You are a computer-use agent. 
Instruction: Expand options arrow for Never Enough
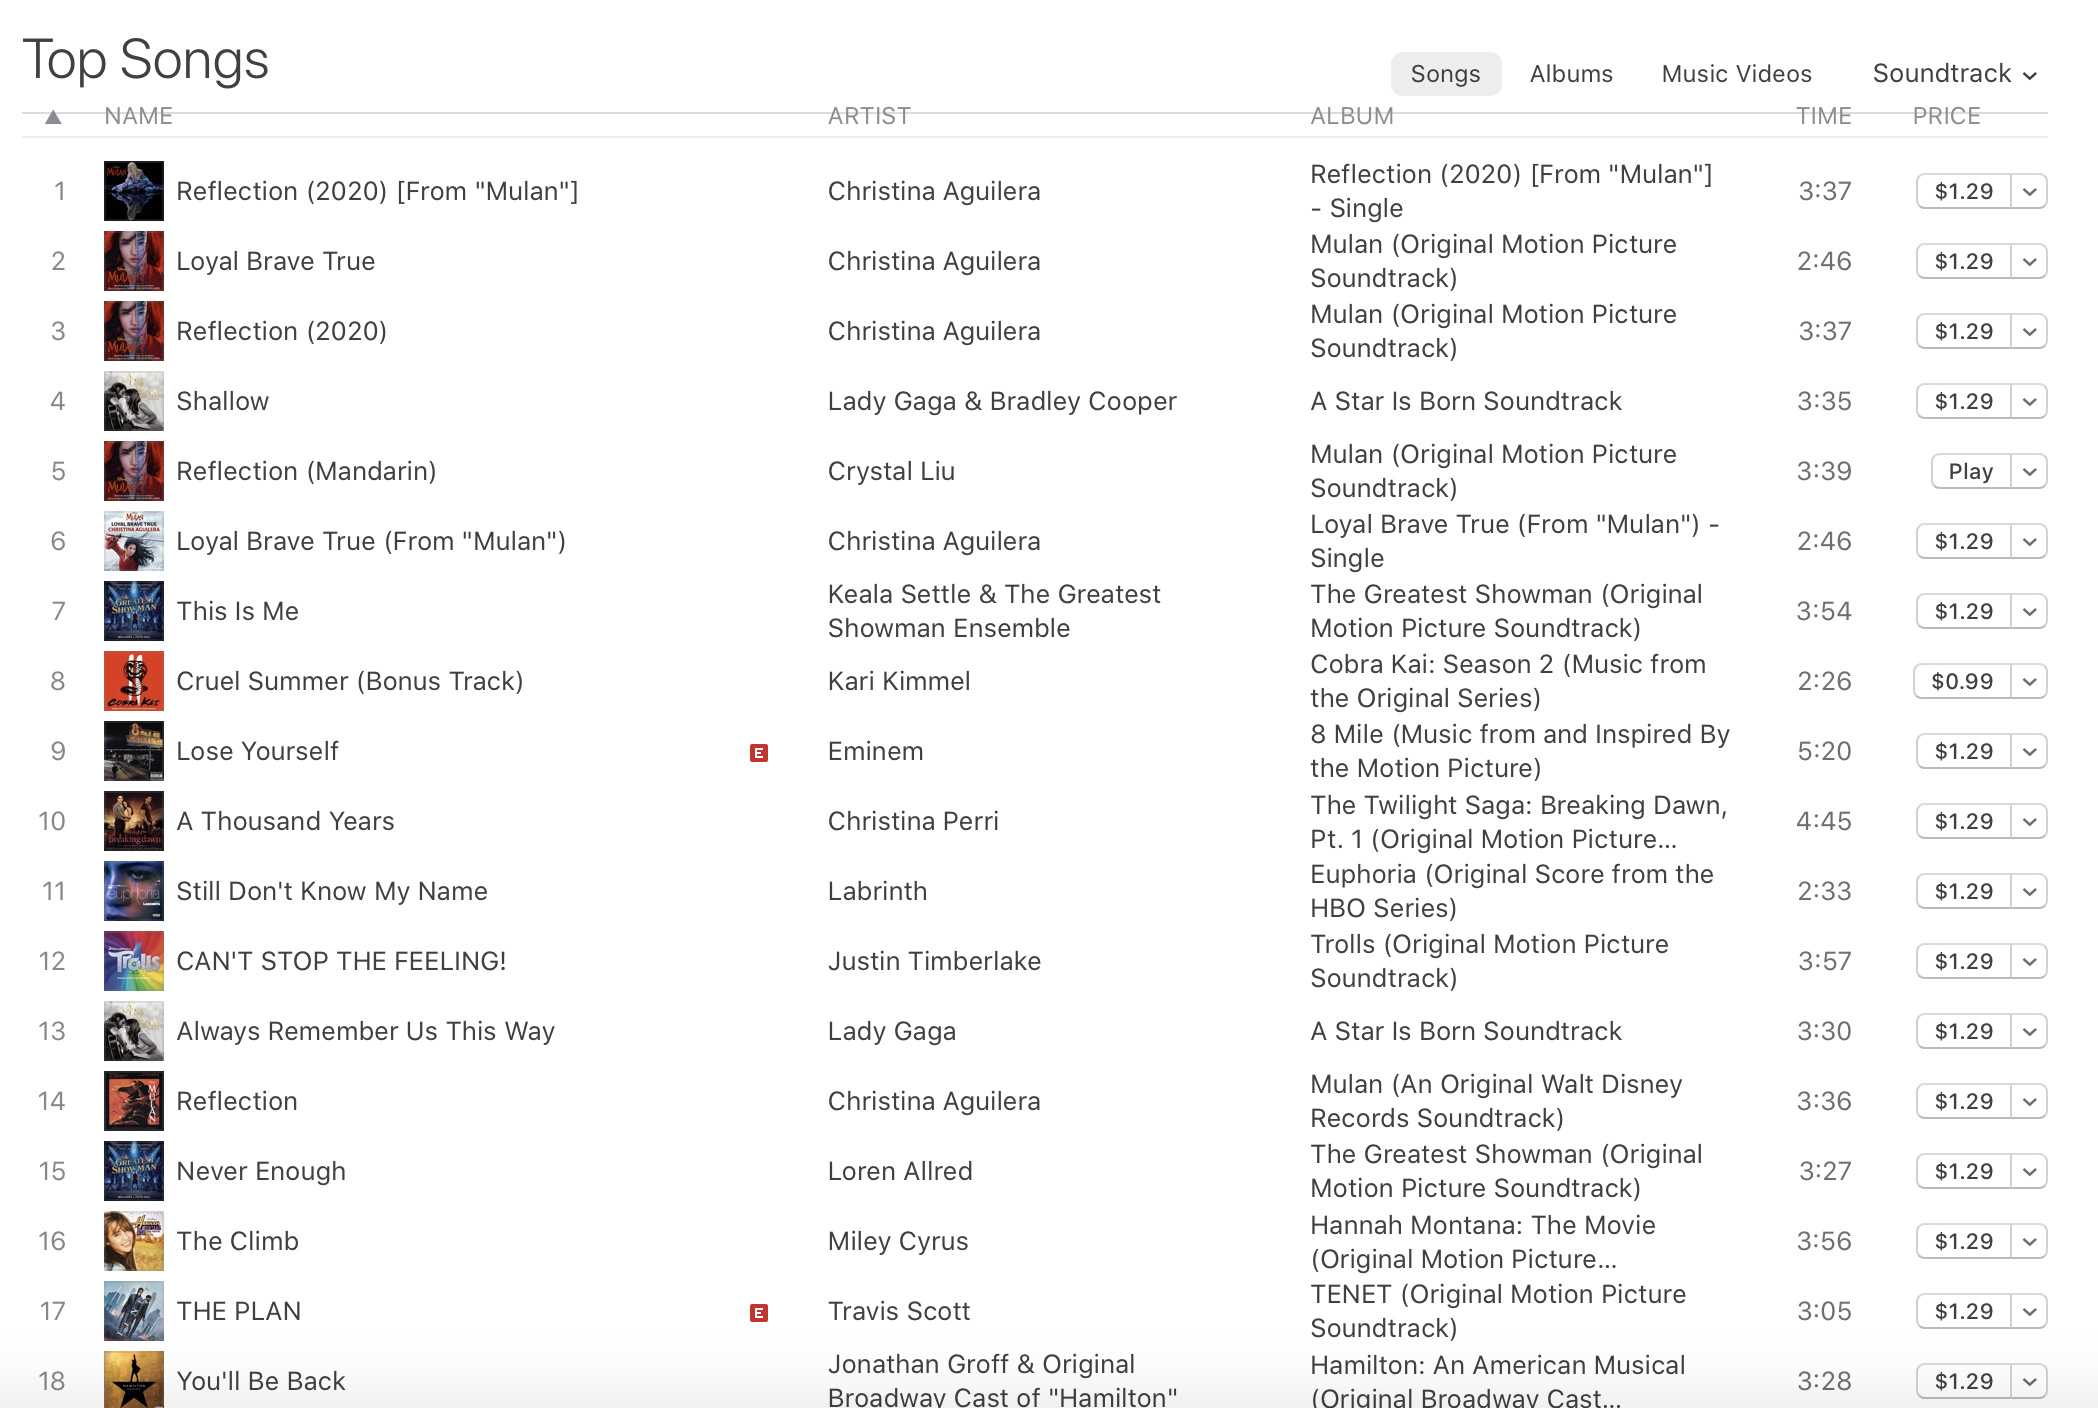[2029, 1171]
